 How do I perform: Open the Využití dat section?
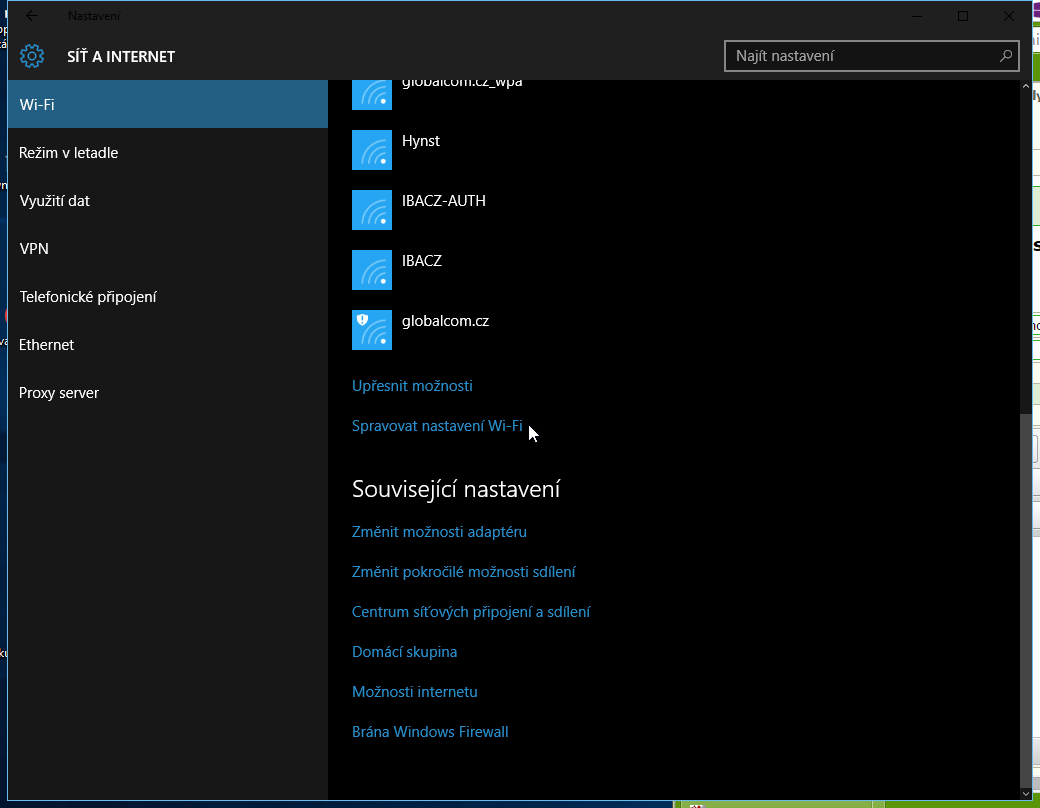[x=55, y=201]
